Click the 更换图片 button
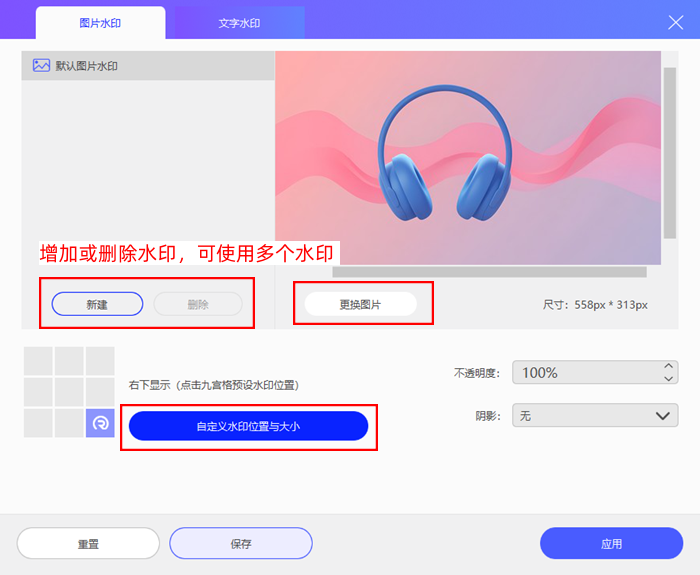Image resolution: width=700 pixels, height=575 pixels. tap(360, 304)
